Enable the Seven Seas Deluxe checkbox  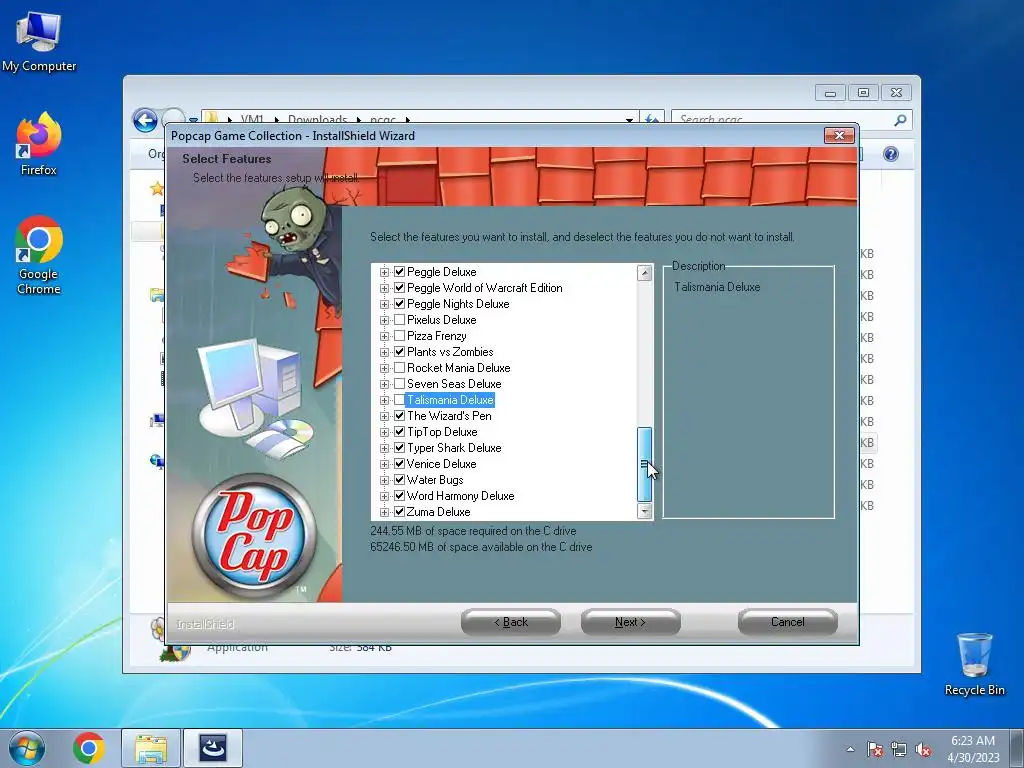tap(400, 383)
